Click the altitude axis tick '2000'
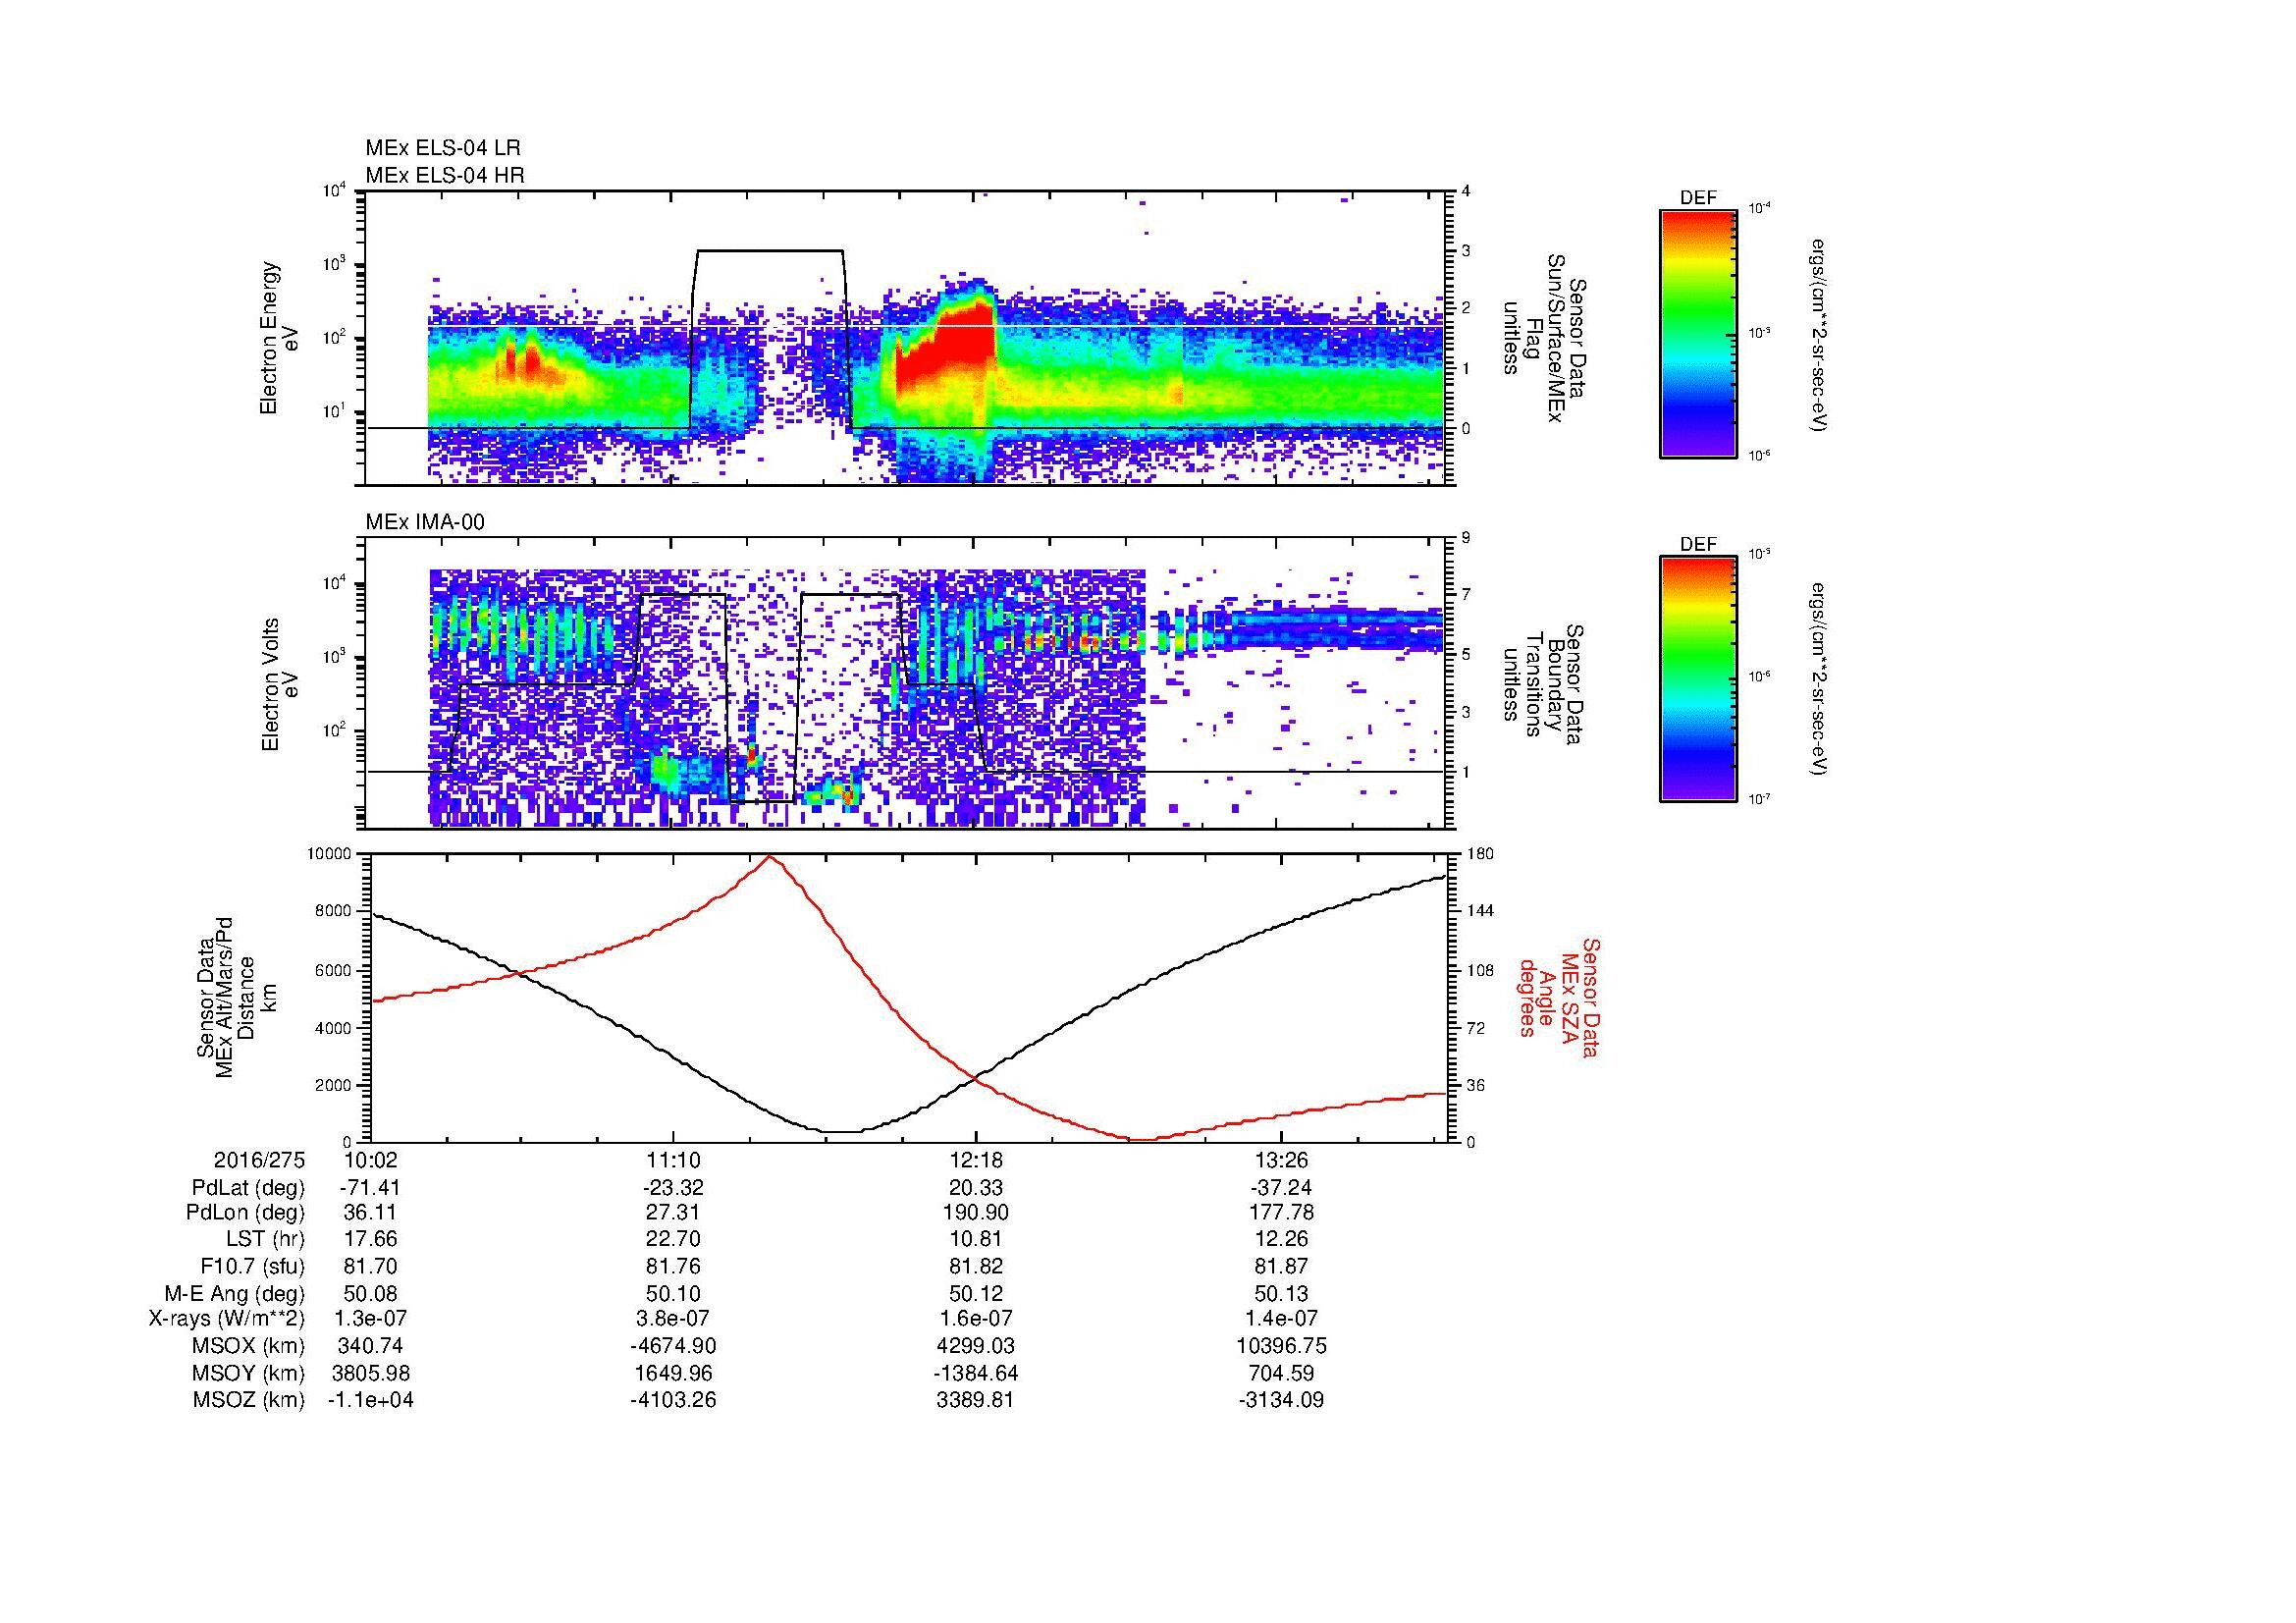This screenshot has height=1623, width=2296. point(335,1086)
